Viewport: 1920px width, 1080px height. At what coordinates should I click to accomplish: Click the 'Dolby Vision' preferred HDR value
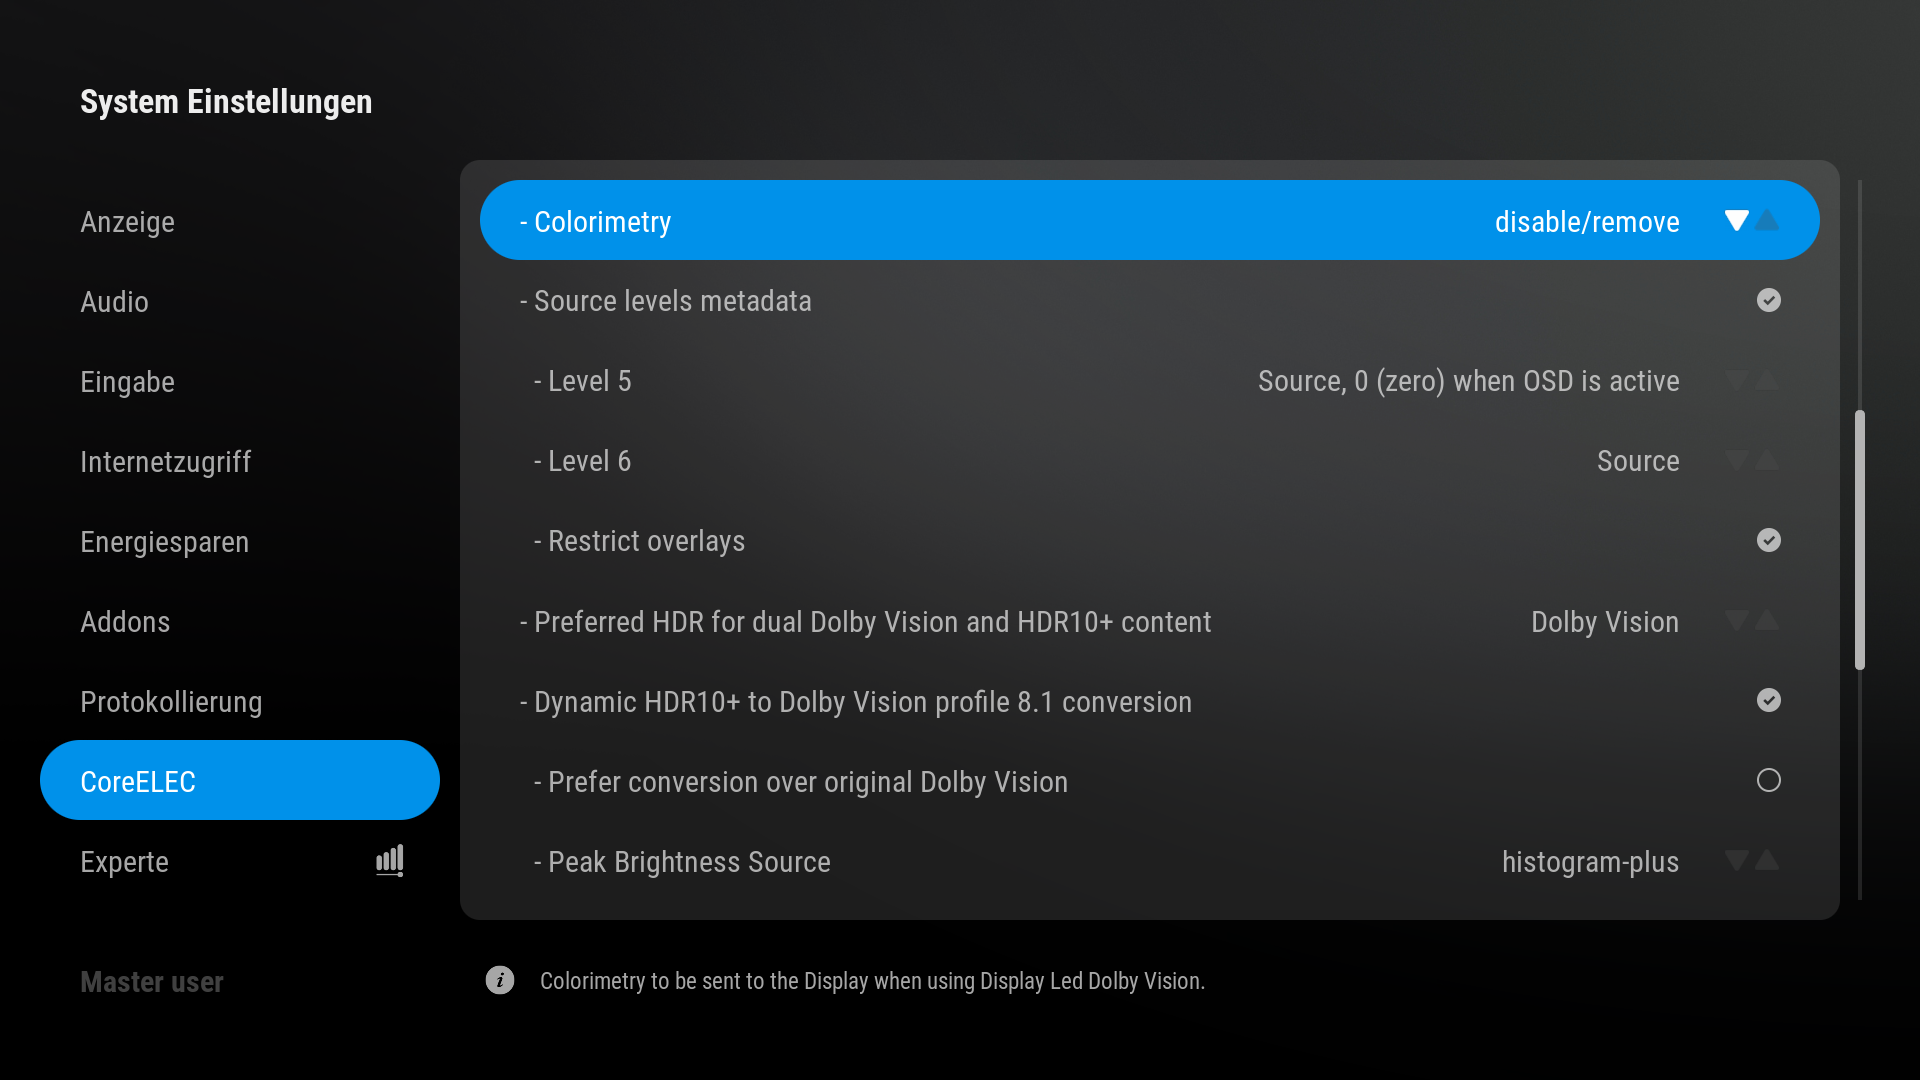[x=1605, y=622]
